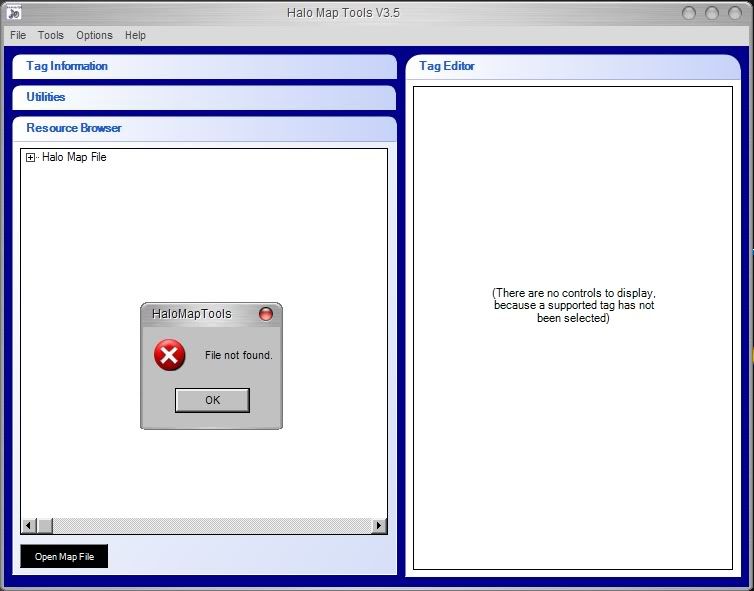Viewport: 754px width, 591px height.
Task: Click the Halo Map Tools V3.5 title text
Action: [x=343, y=13]
